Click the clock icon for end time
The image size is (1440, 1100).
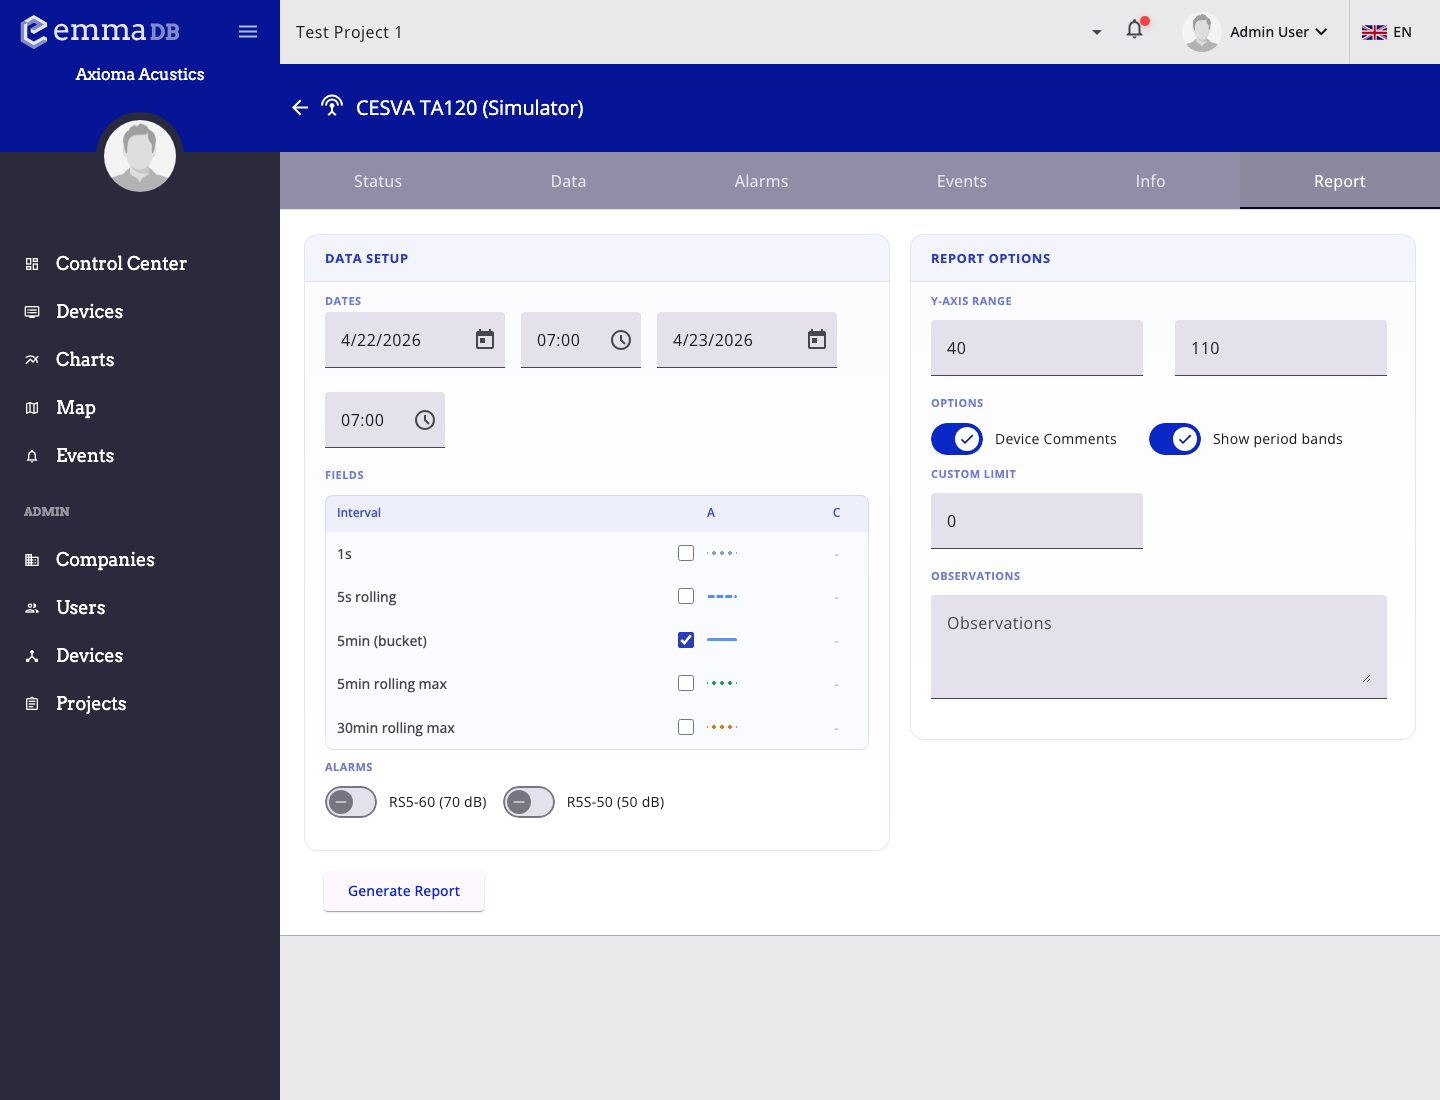pos(425,420)
